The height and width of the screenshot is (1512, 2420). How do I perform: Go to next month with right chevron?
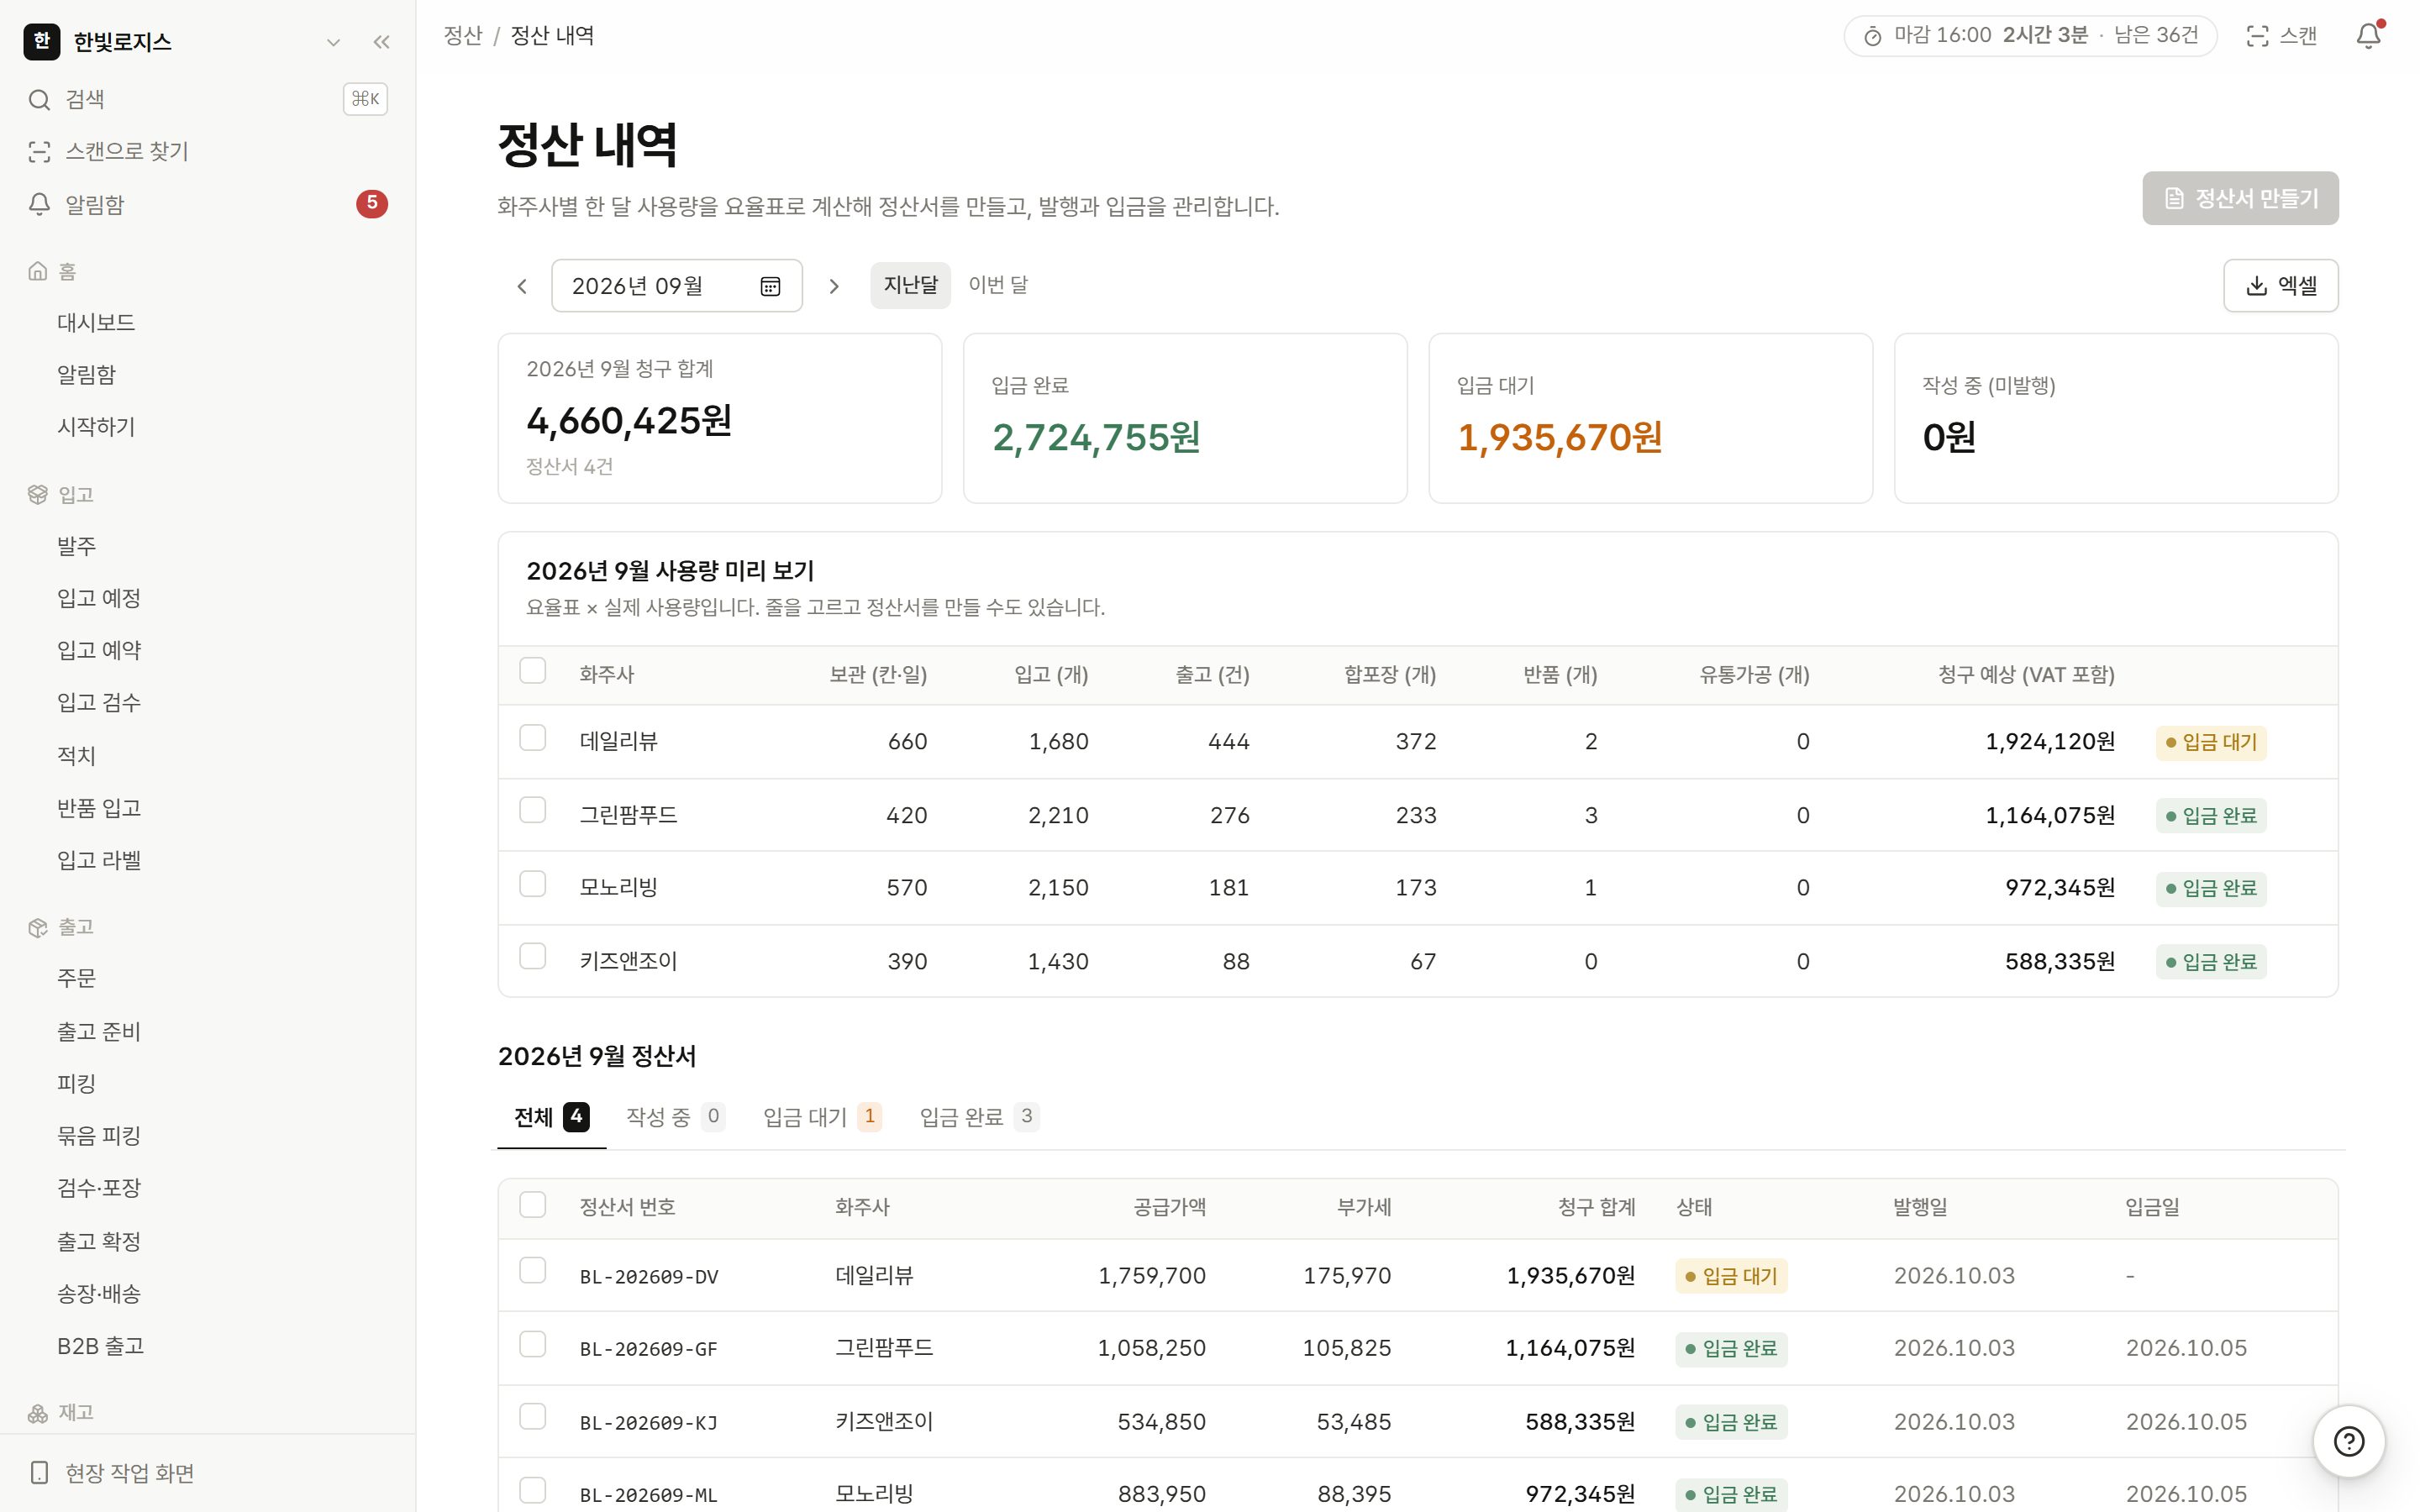pos(834,286)
